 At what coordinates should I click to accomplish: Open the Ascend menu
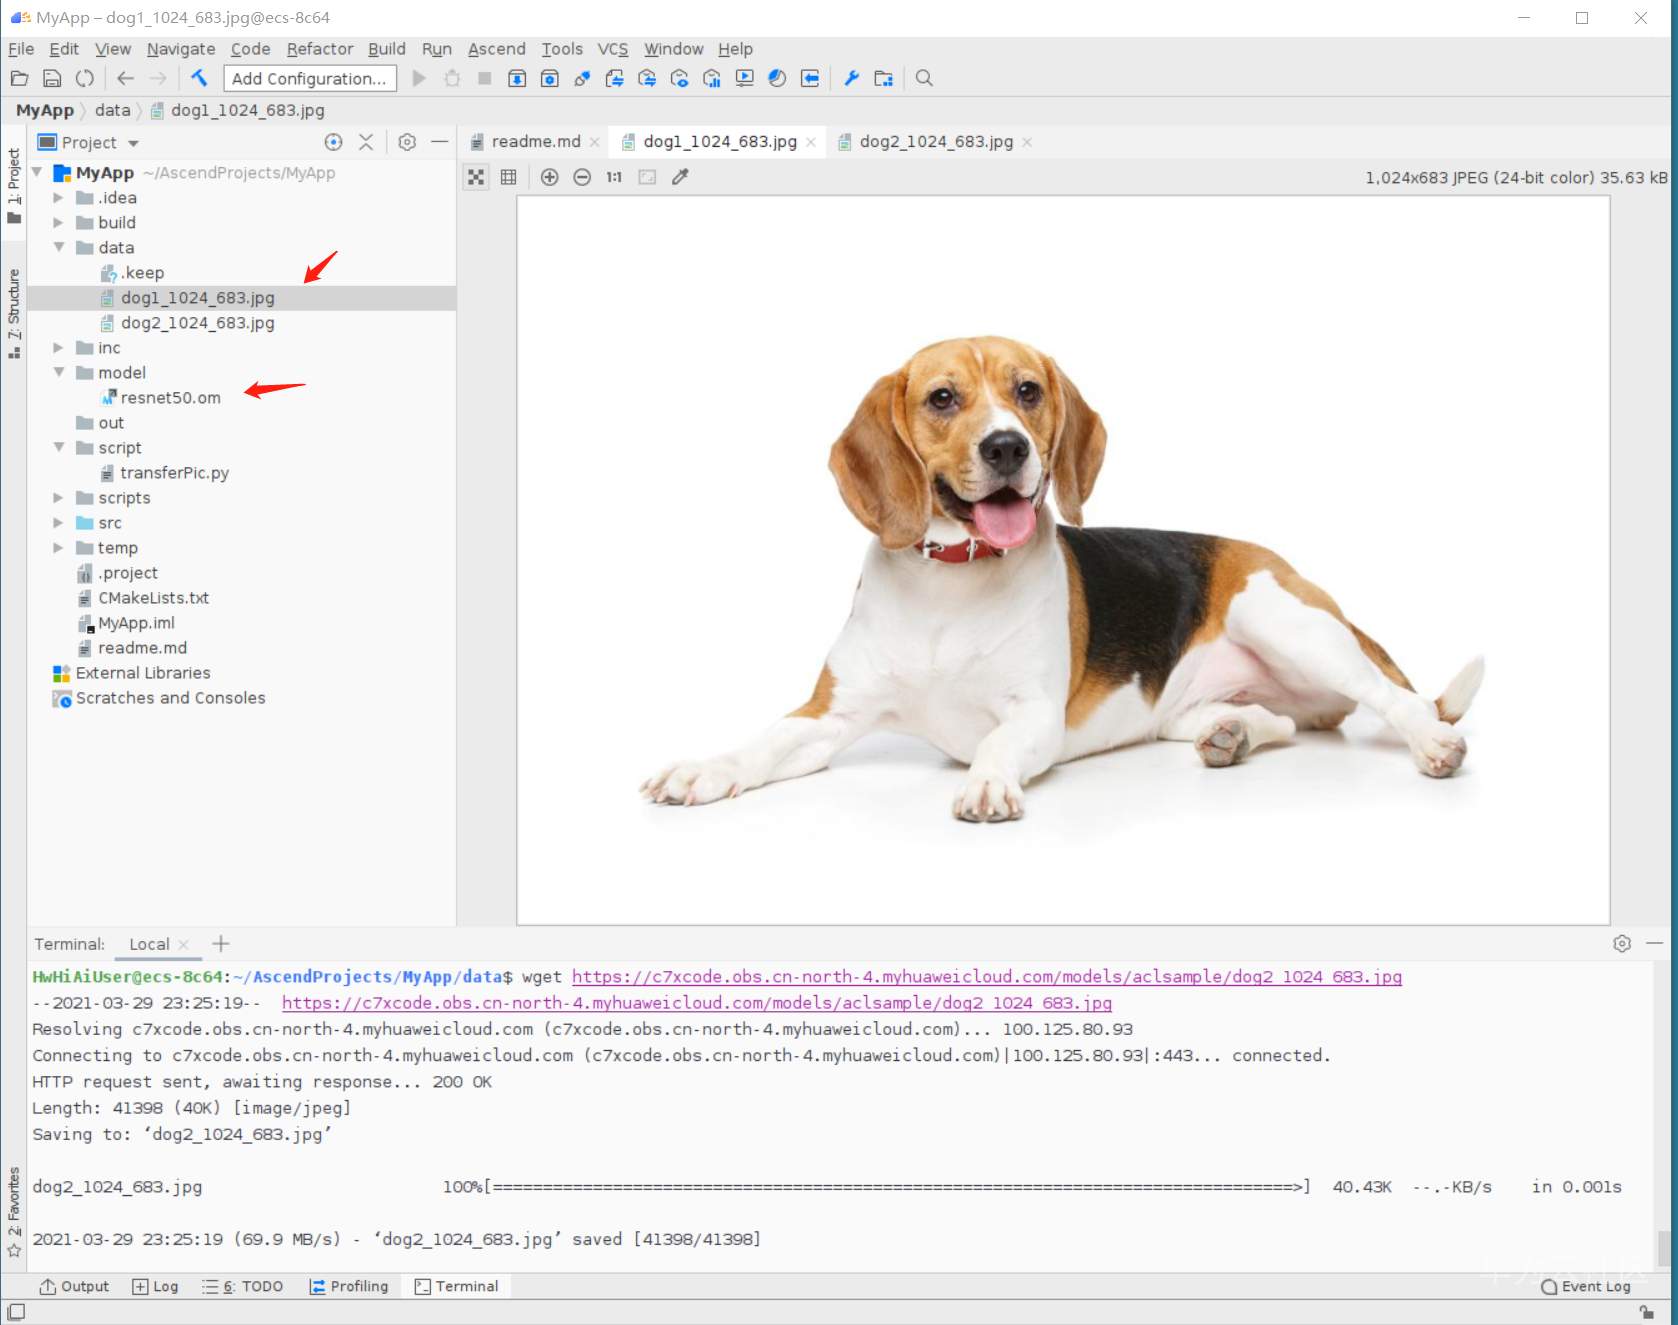[496, 49]
